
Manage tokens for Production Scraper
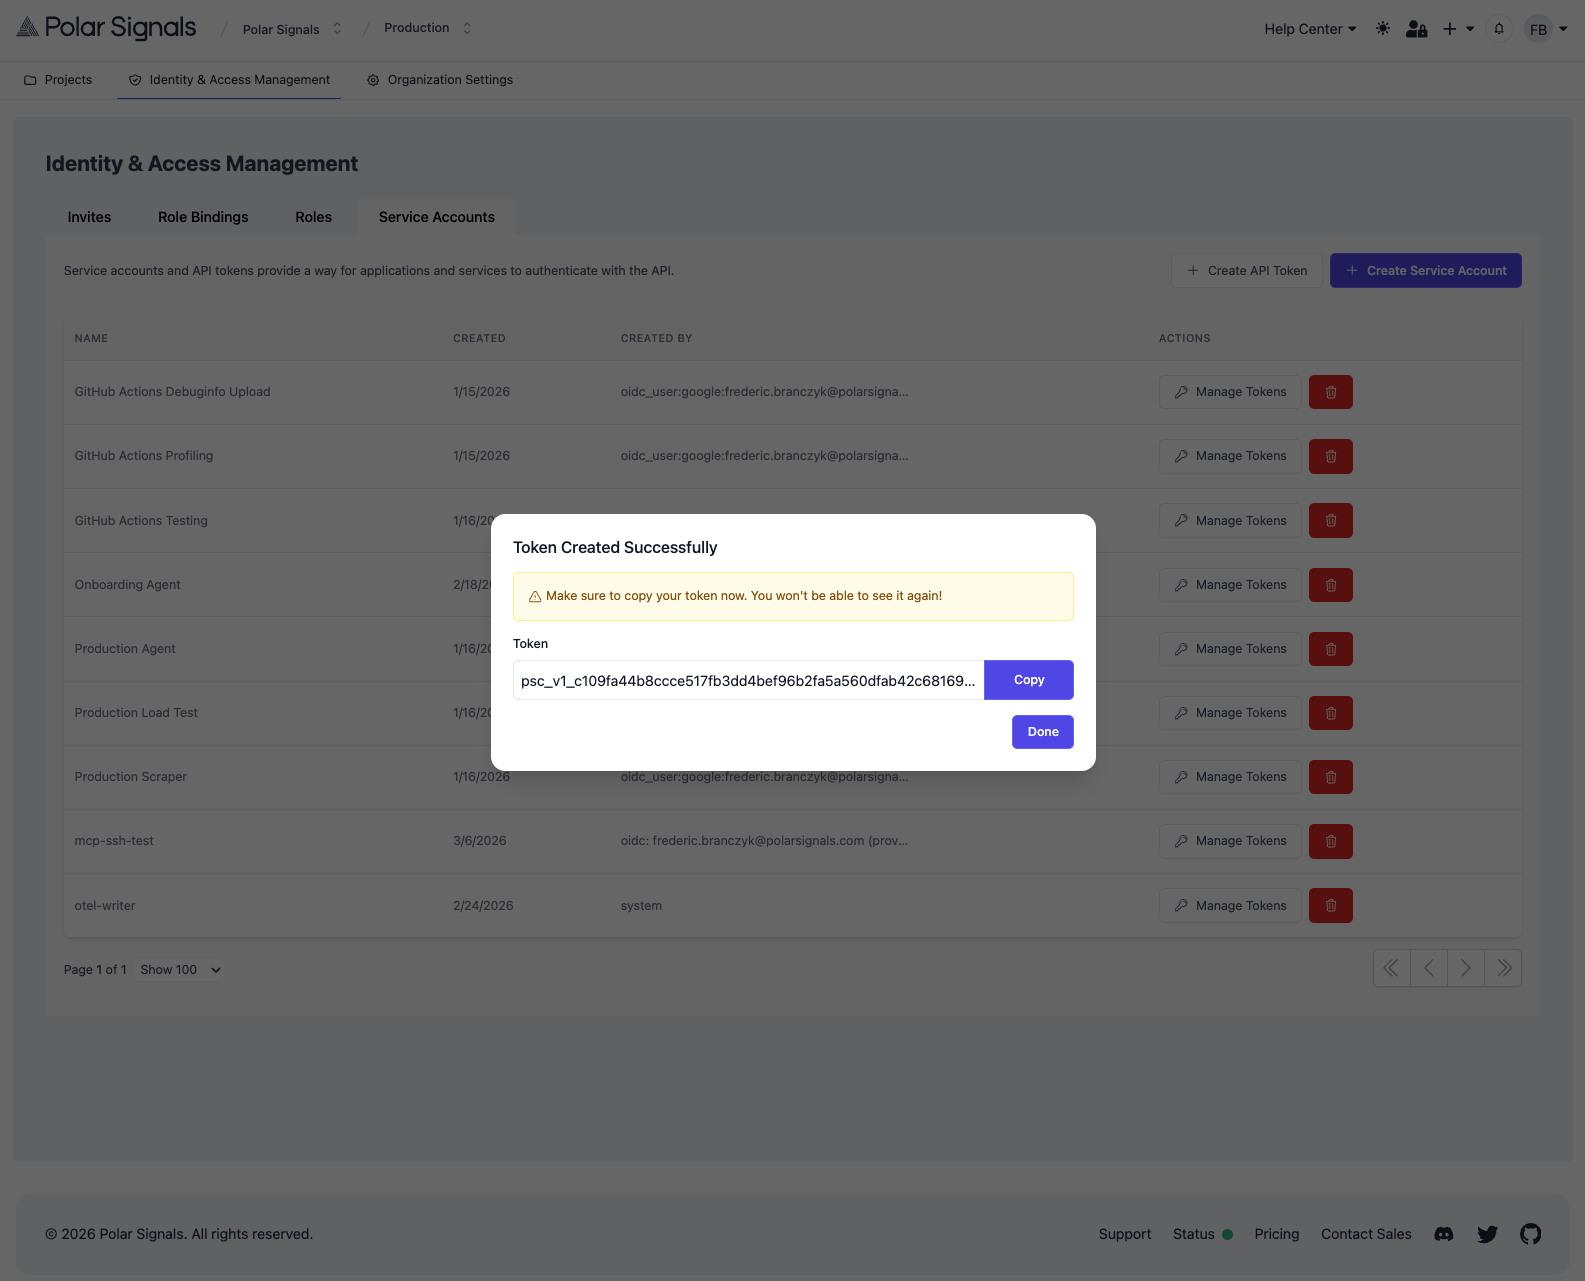pos(1230,777)
